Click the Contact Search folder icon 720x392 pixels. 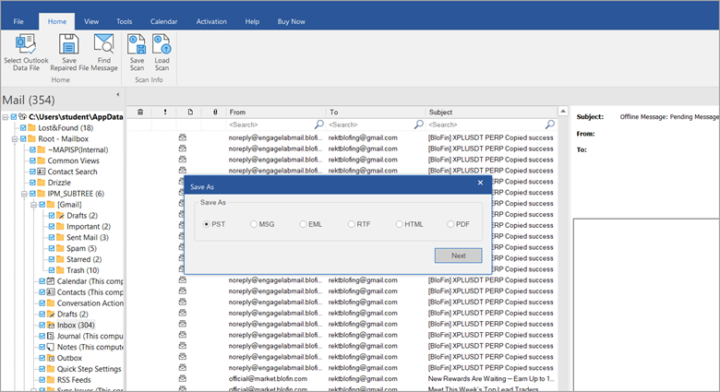click(41, 172)
